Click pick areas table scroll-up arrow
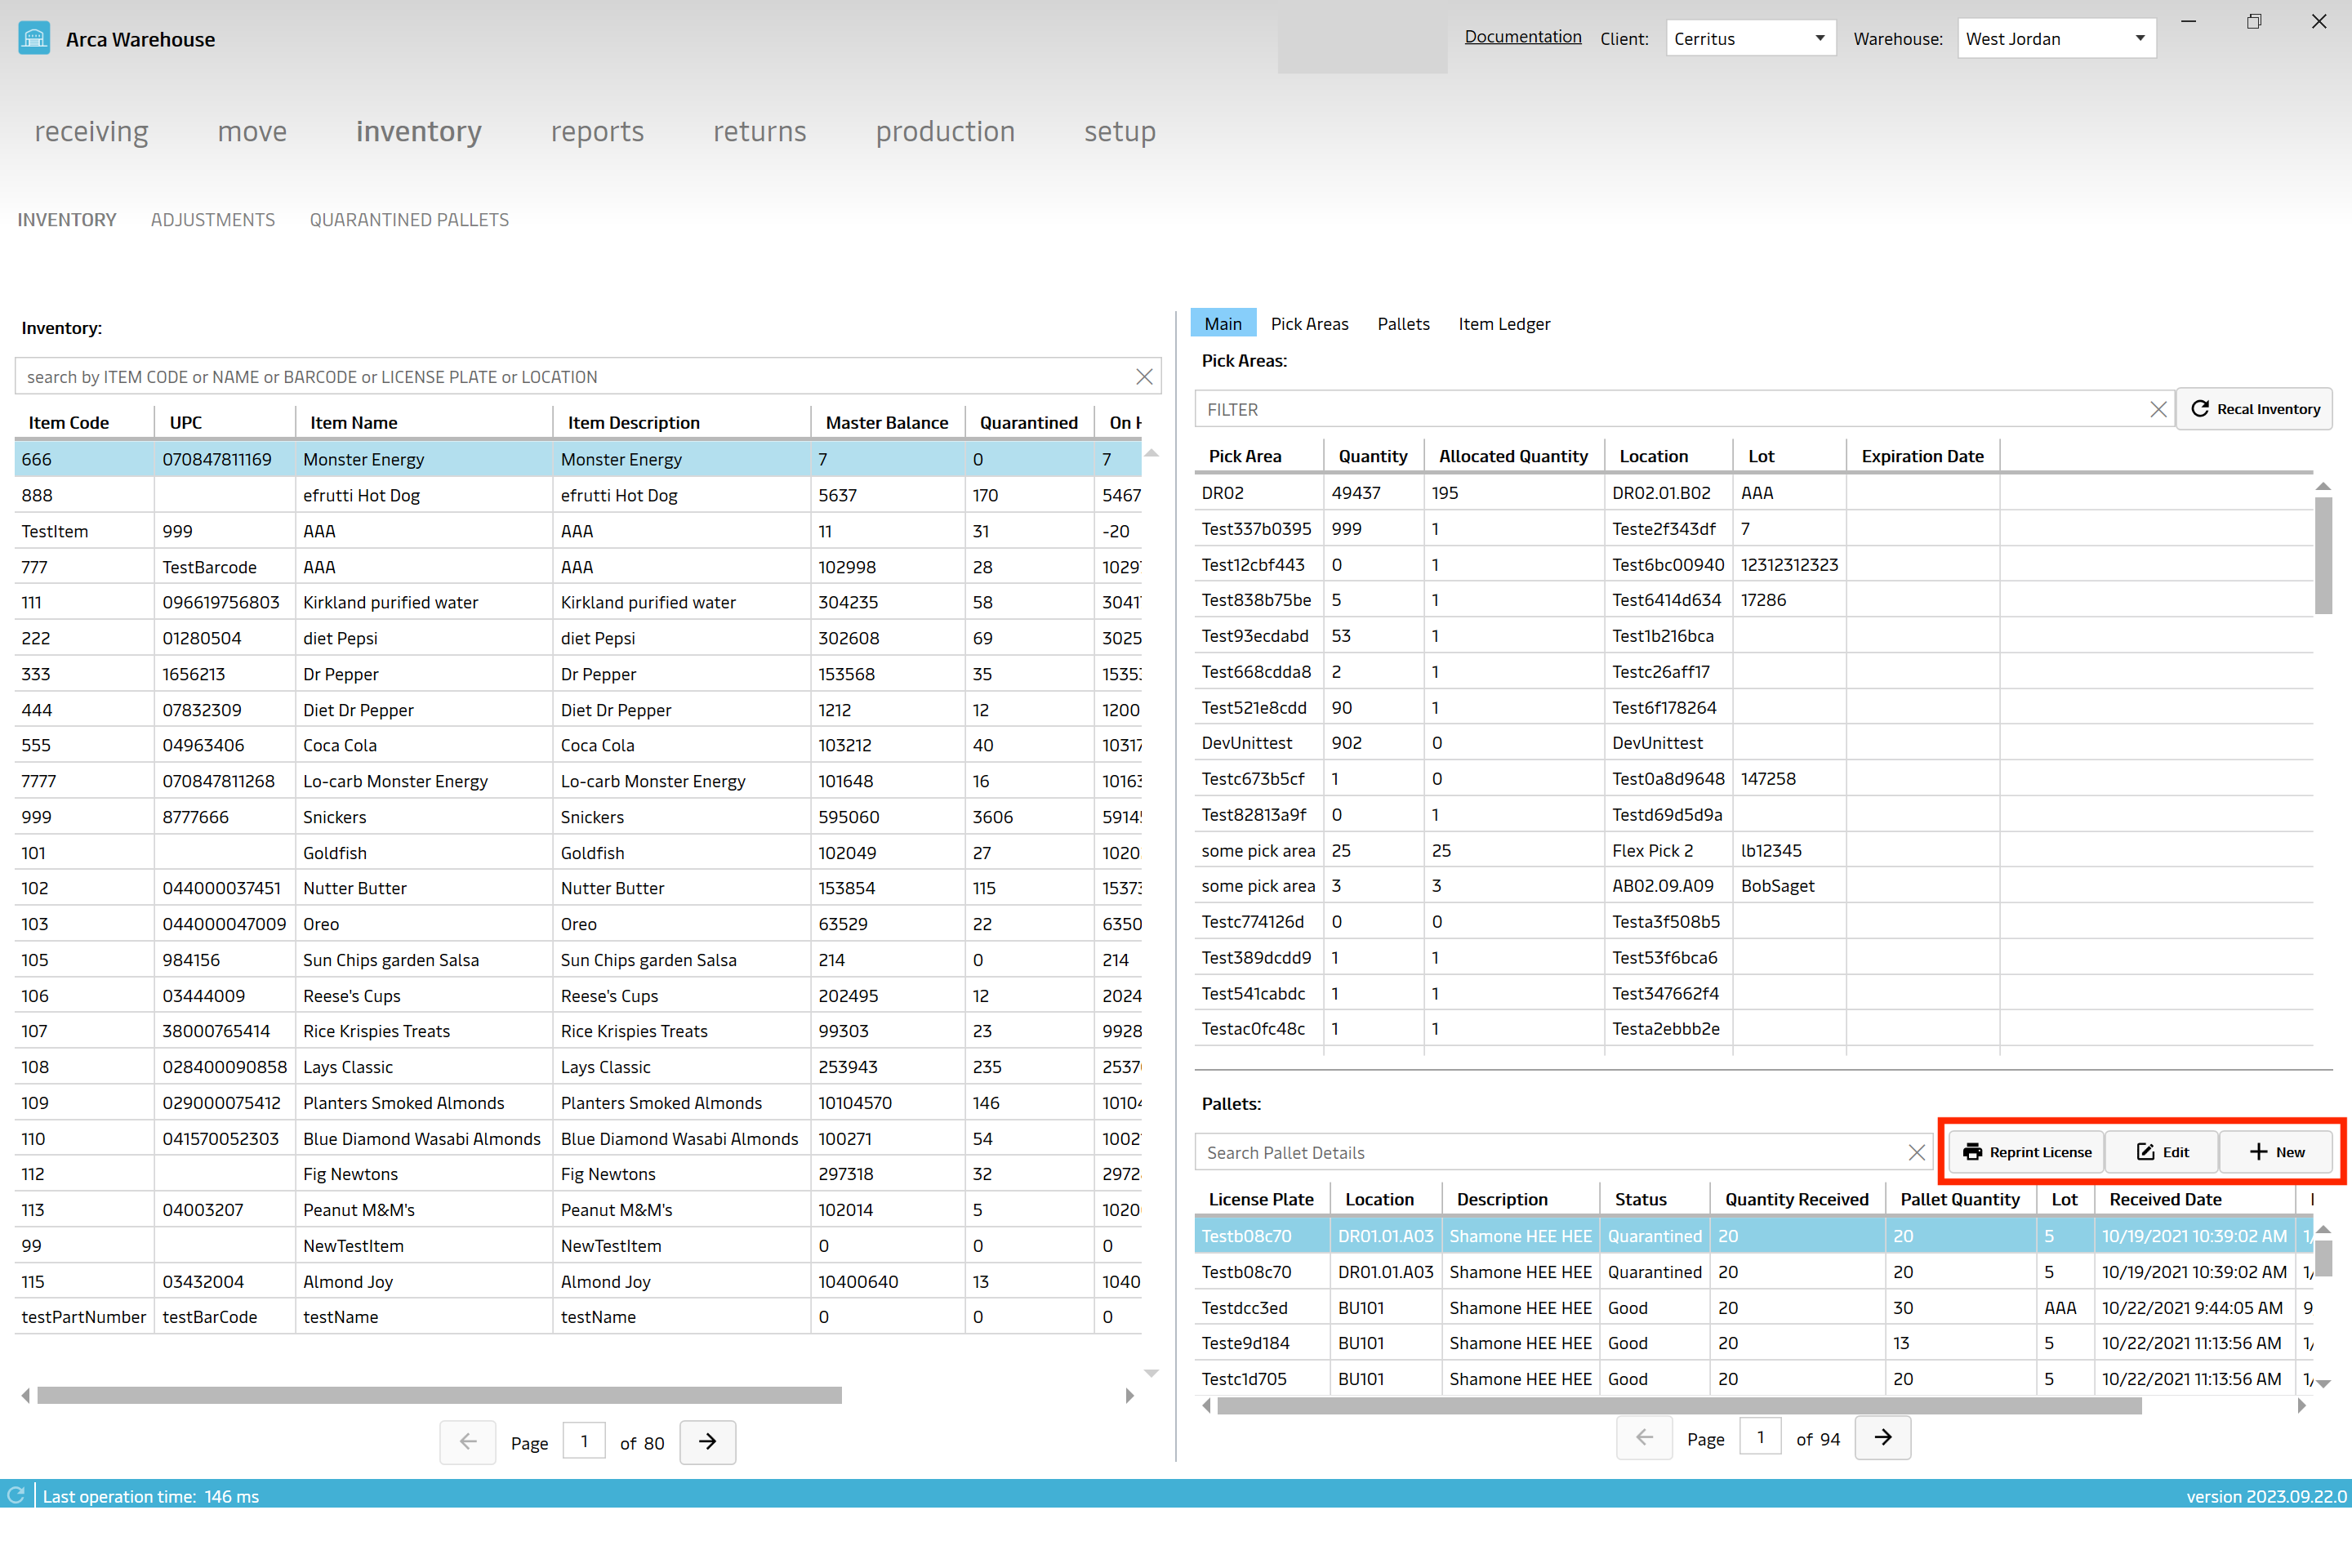 [2323, 486]
